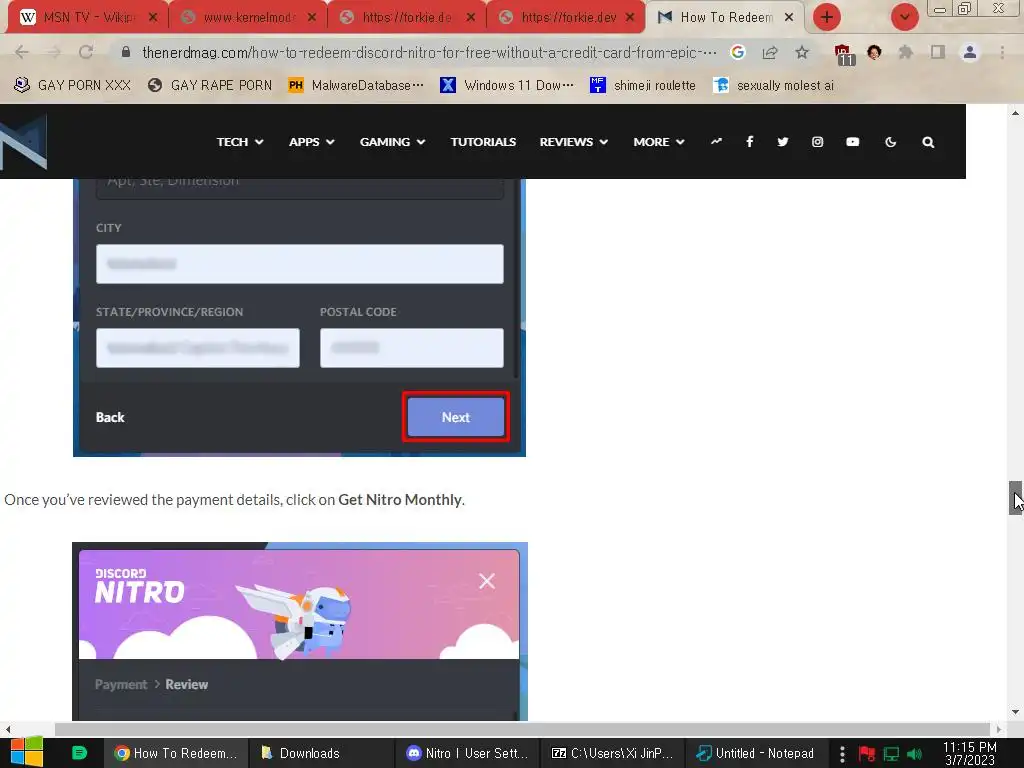Open the Windows Start menu
The image size is (1024, 768).
[x=27, y=753]
